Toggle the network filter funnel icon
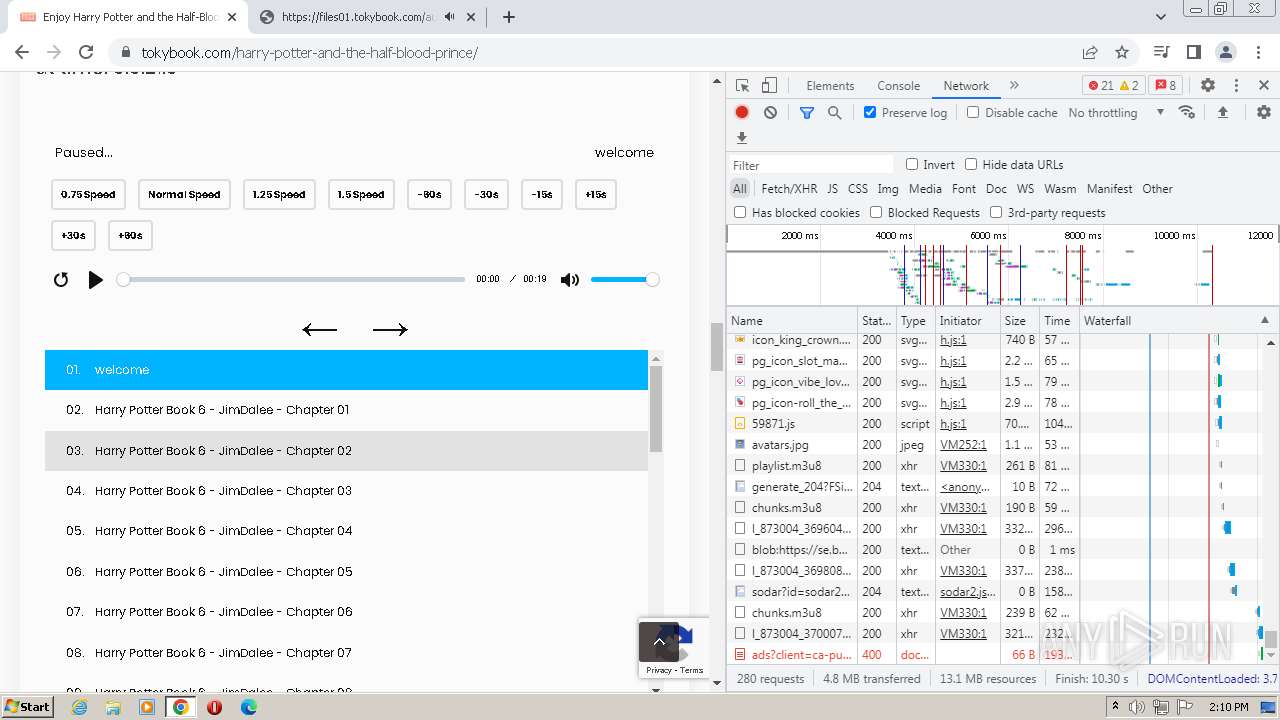This screenshot has height=720, width=1280. [807, 113]
